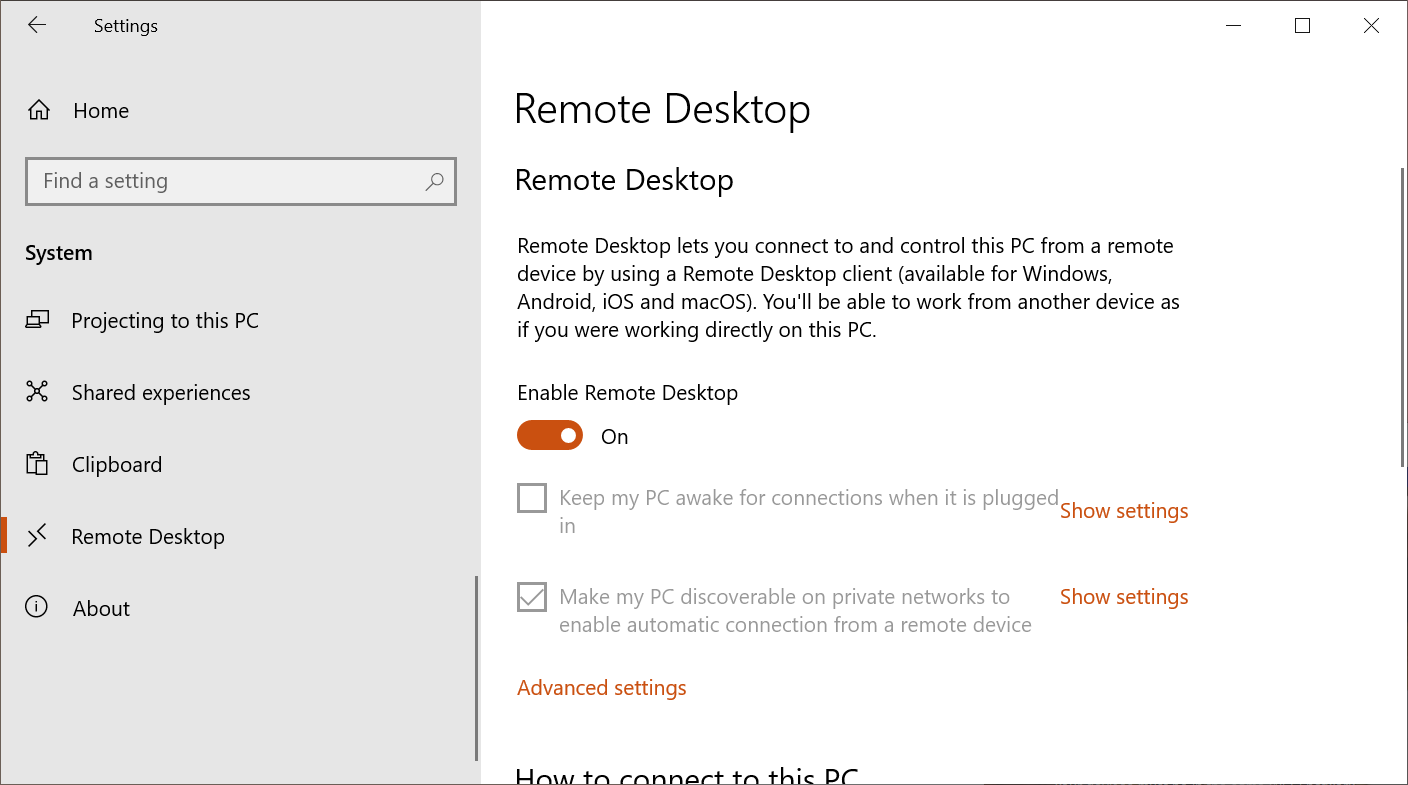
Task: Click Show settings beside discoverable option
Action: coord(1124,597)
